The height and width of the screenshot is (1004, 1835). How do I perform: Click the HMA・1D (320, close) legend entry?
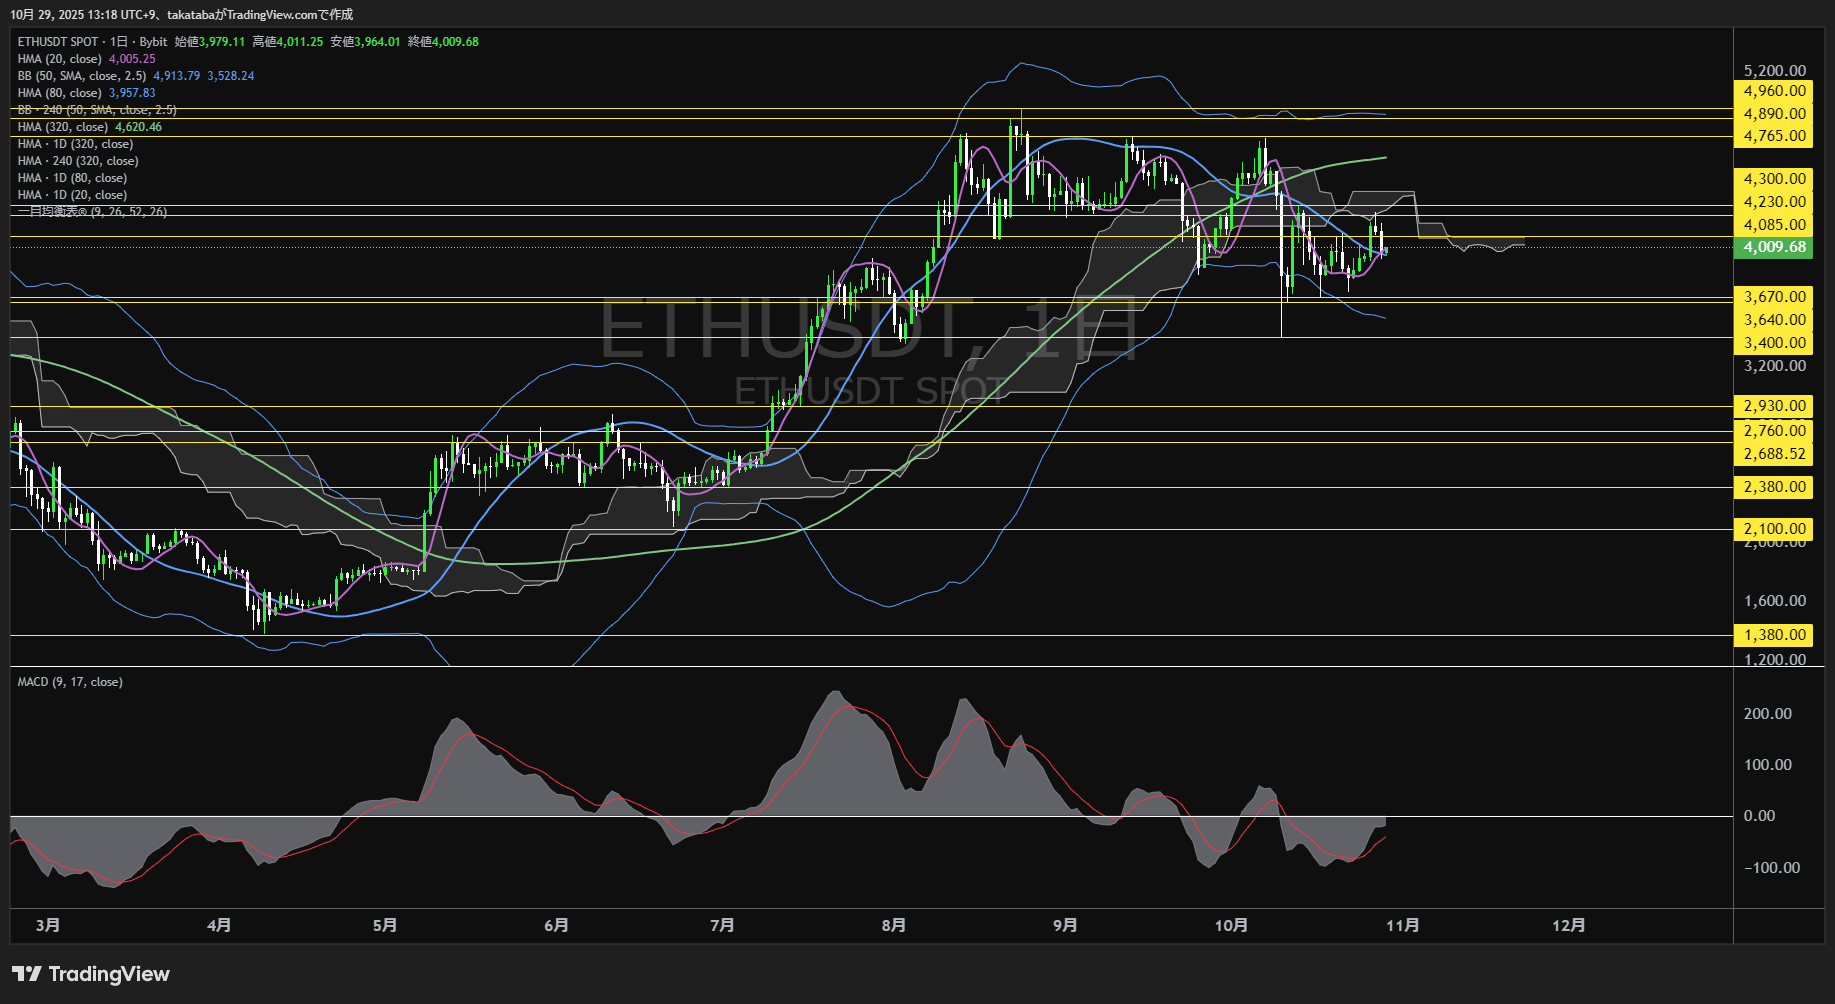pos(74,143)
